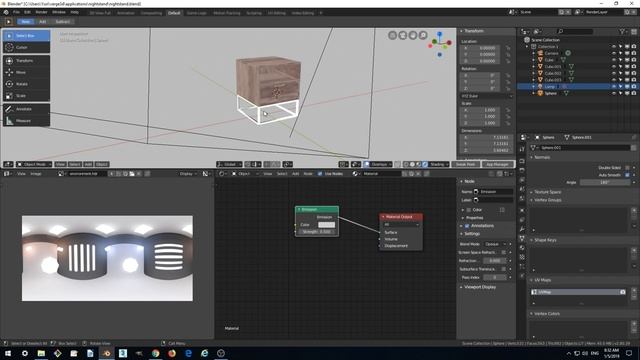Click the Emission node color swatch

327,224
